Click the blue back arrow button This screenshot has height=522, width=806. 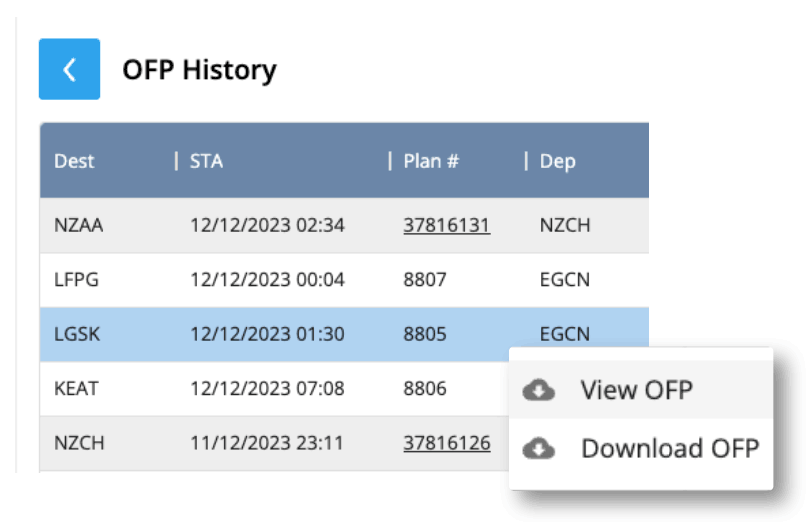[69, 69]
